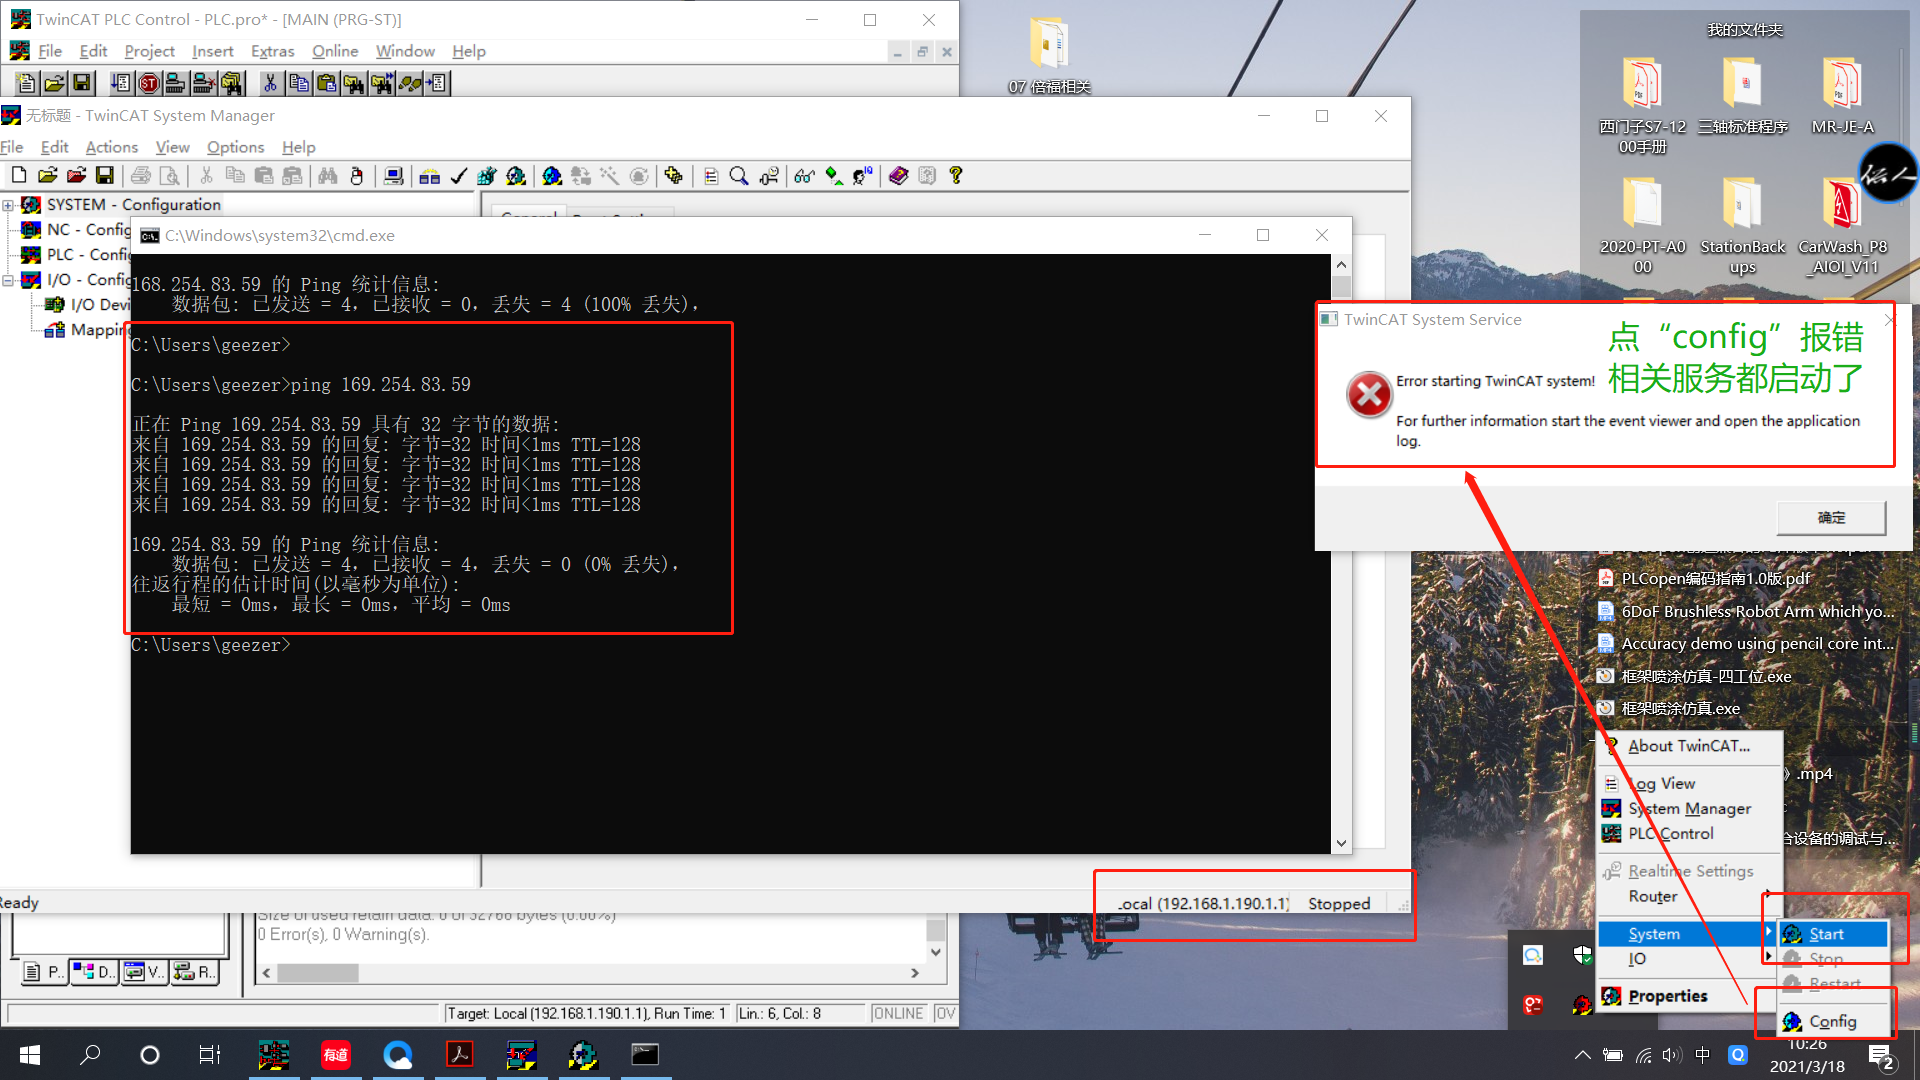The width and height of the screenshot is (1920, 1080).
Task: Open the System submenu in tray menu
Action: click(1654, 934)
